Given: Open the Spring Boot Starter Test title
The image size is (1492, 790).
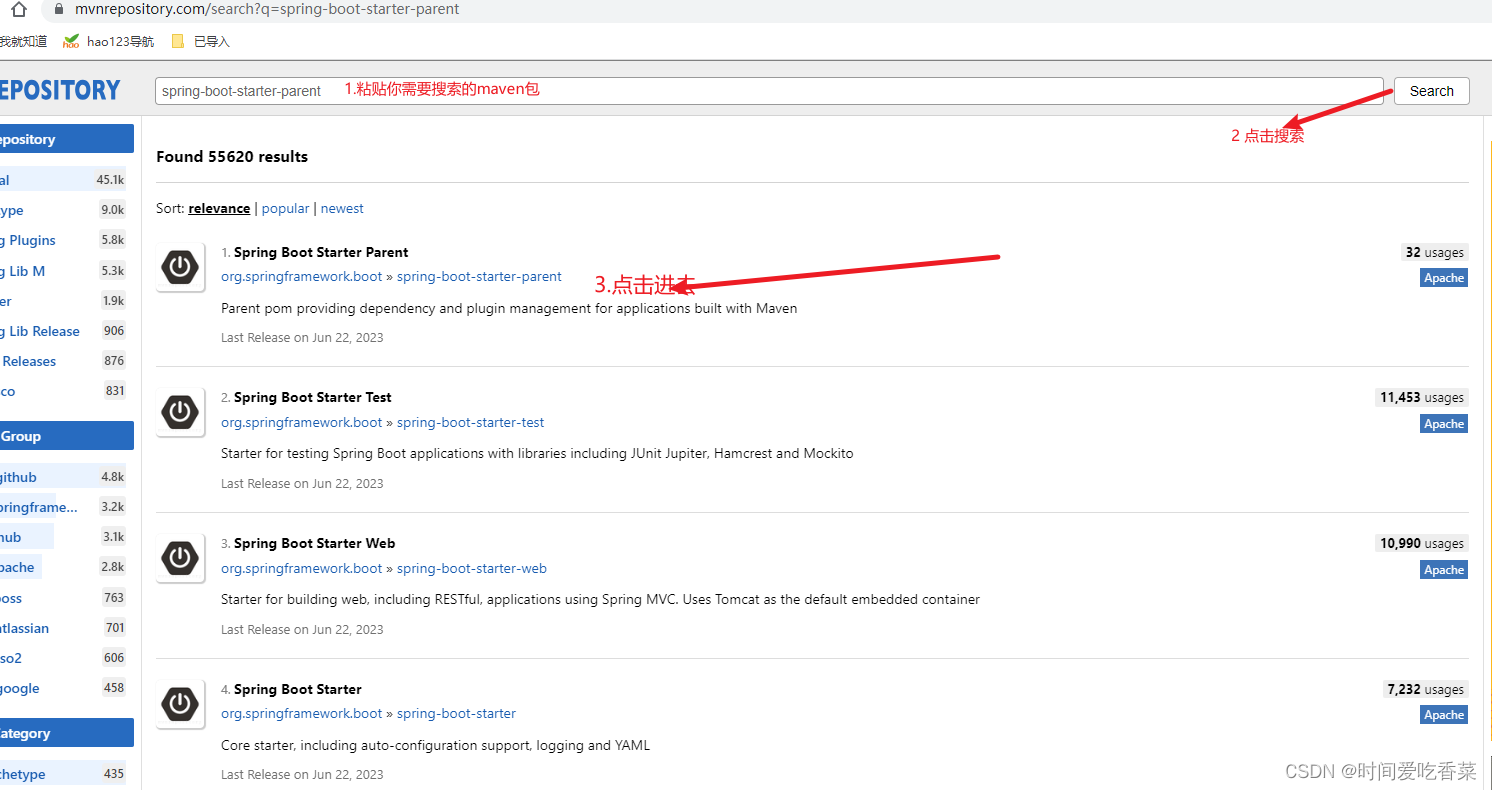Looking at the screenshot, I should pos(313,397).
